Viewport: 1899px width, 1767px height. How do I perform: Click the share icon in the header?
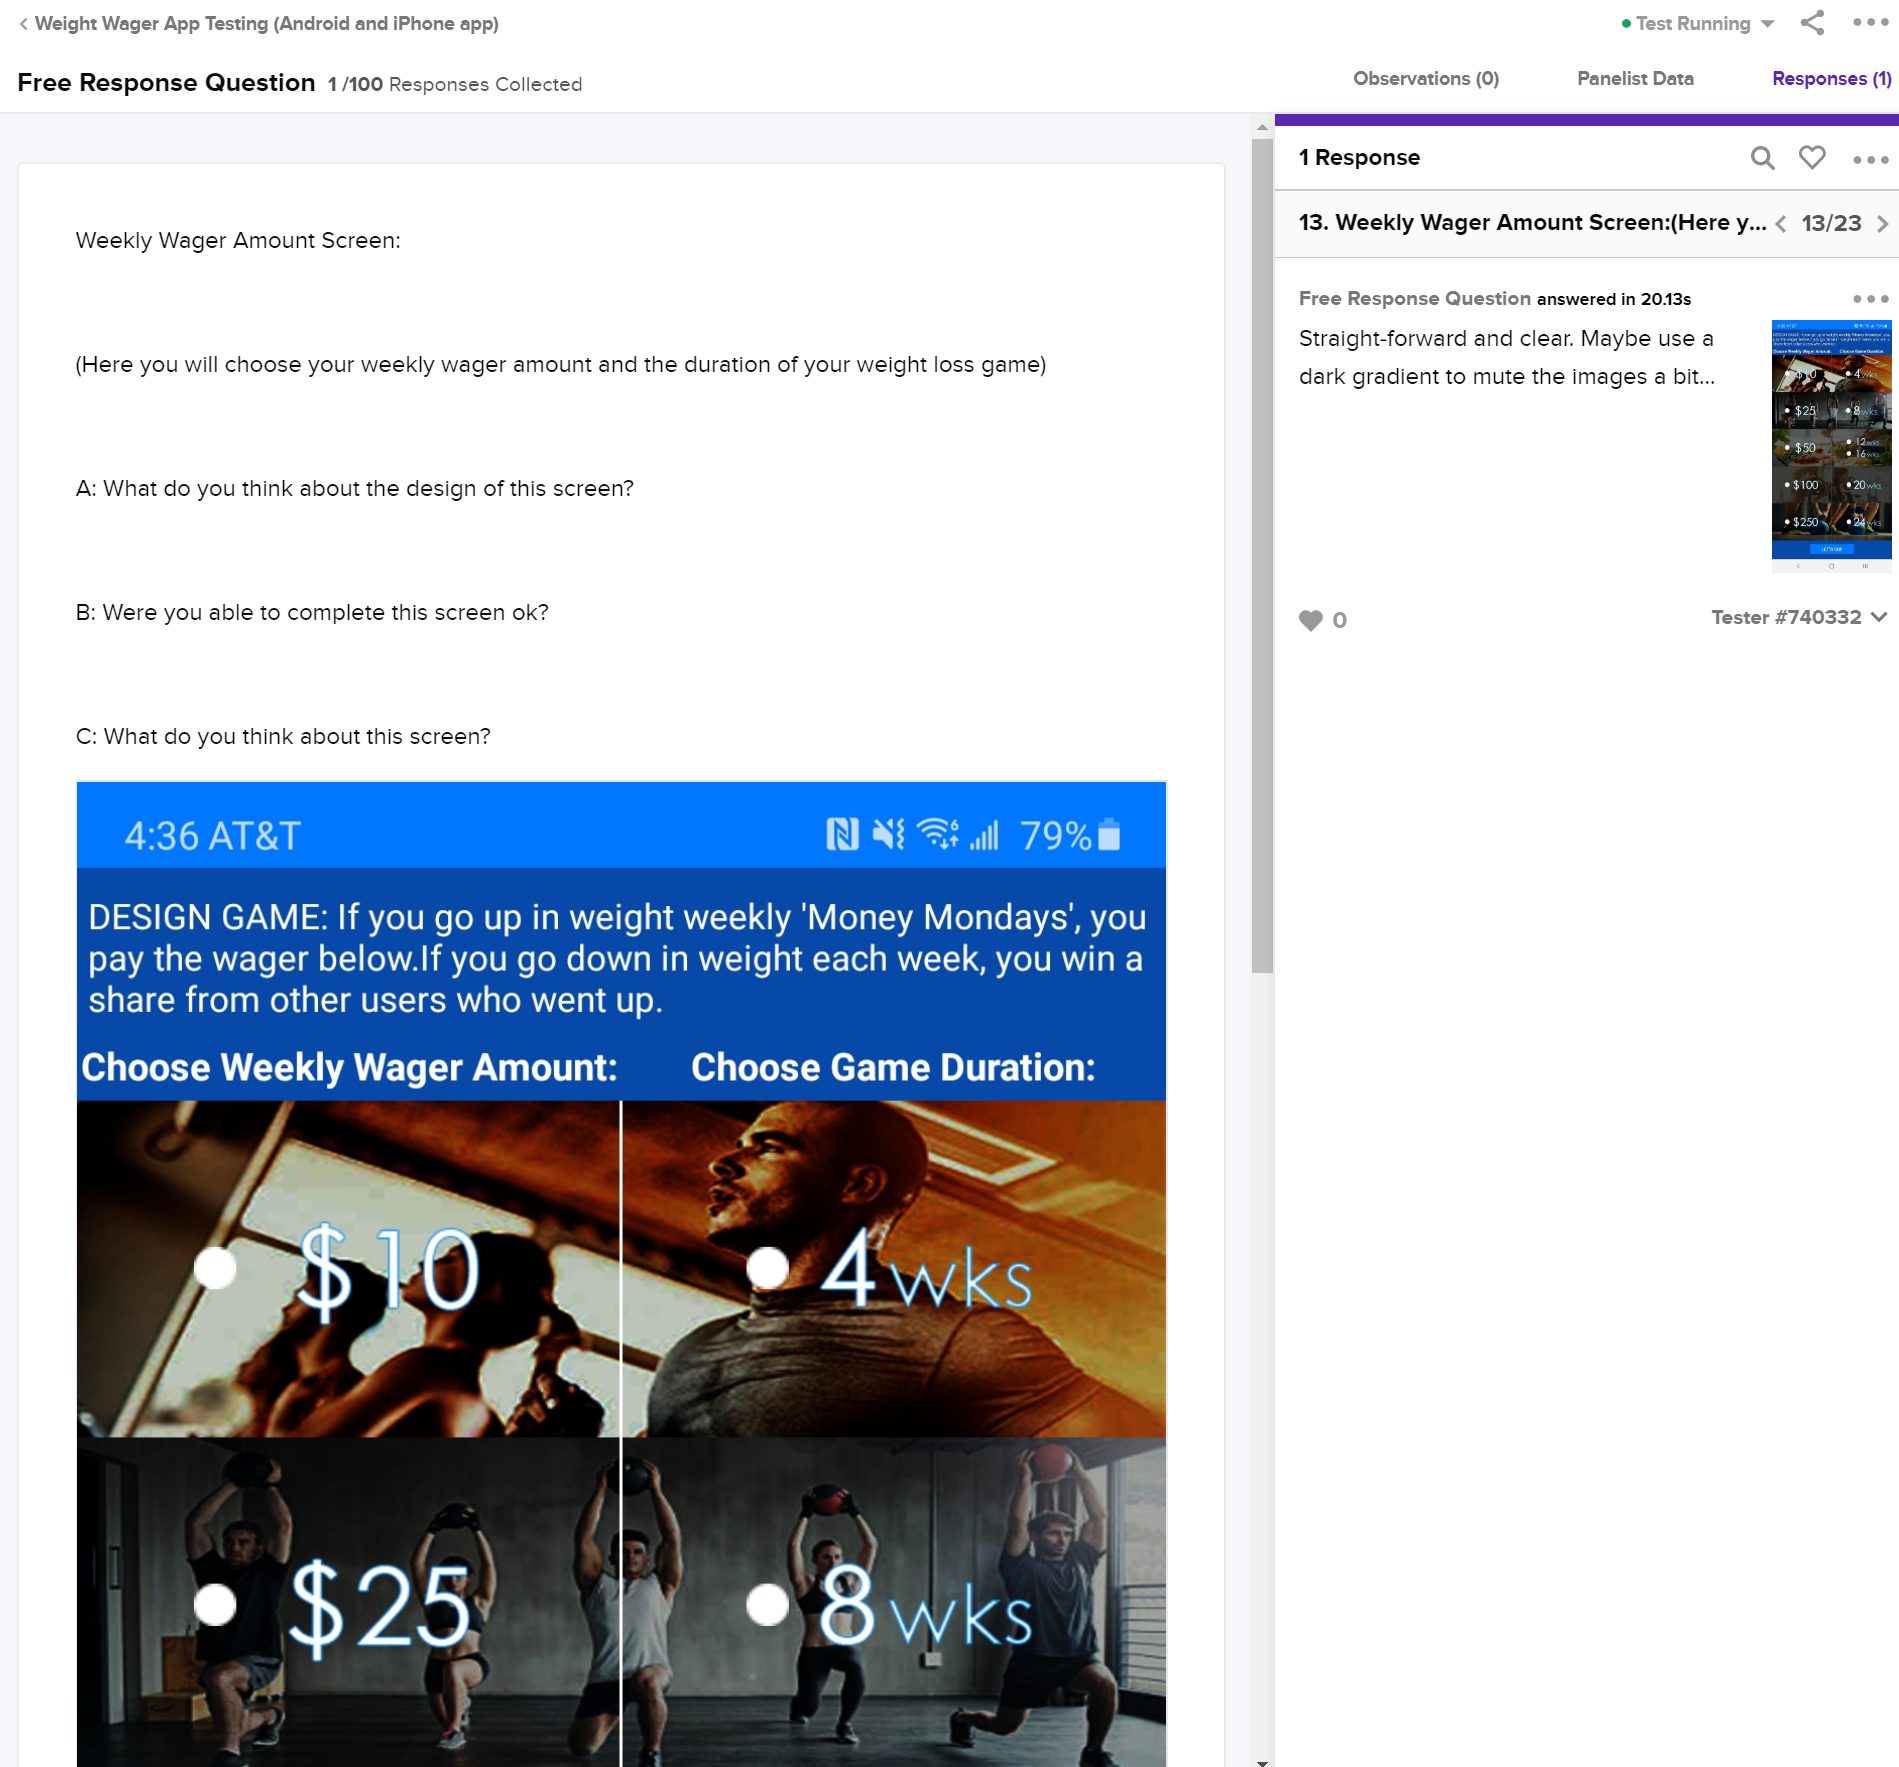click(1812, 23)
